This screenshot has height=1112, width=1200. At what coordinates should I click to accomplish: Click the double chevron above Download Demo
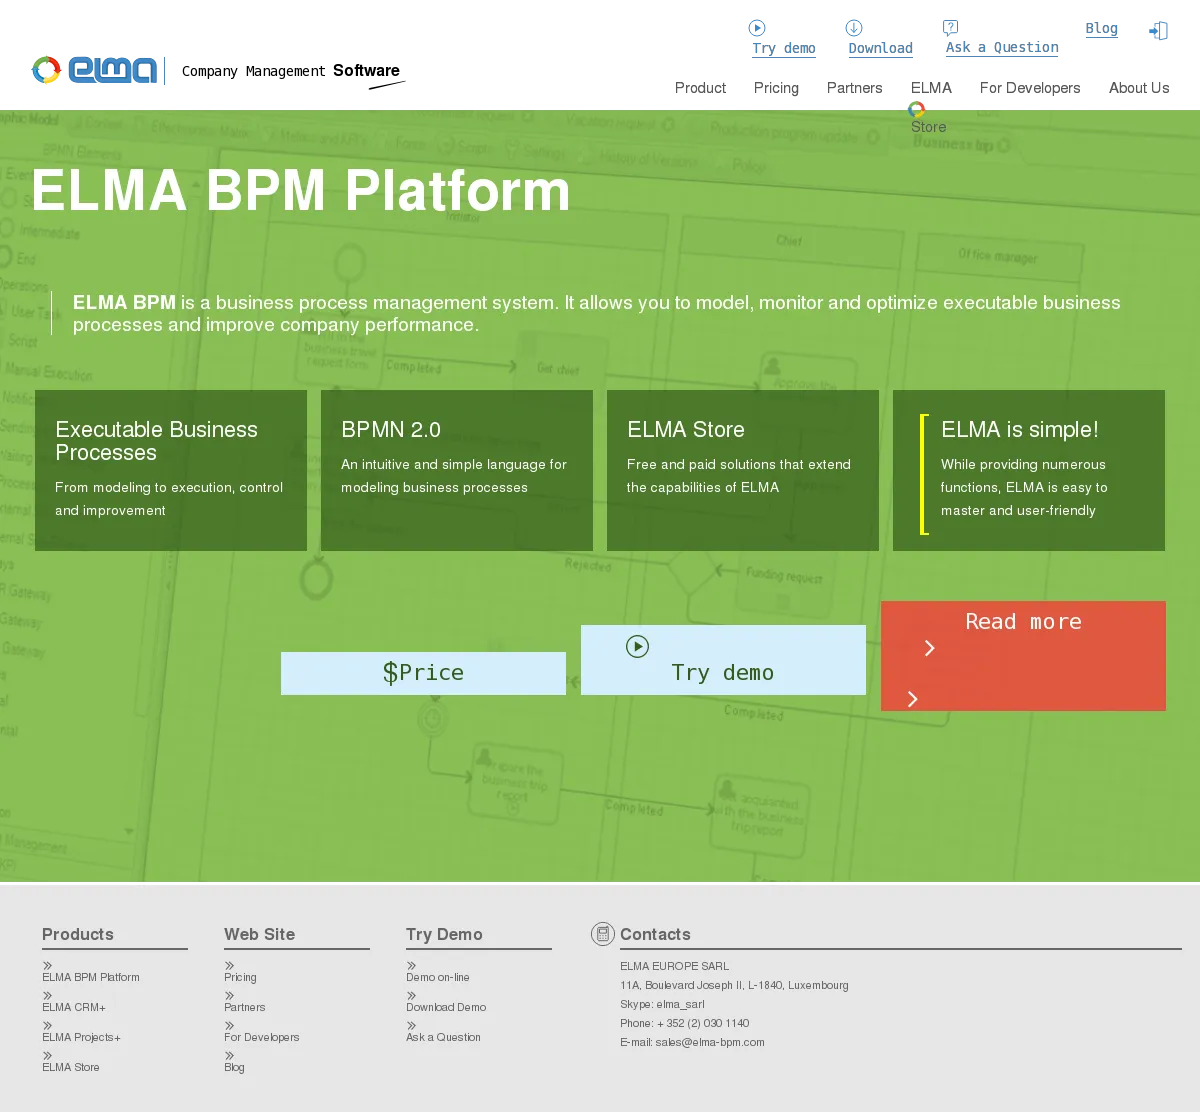411,996
